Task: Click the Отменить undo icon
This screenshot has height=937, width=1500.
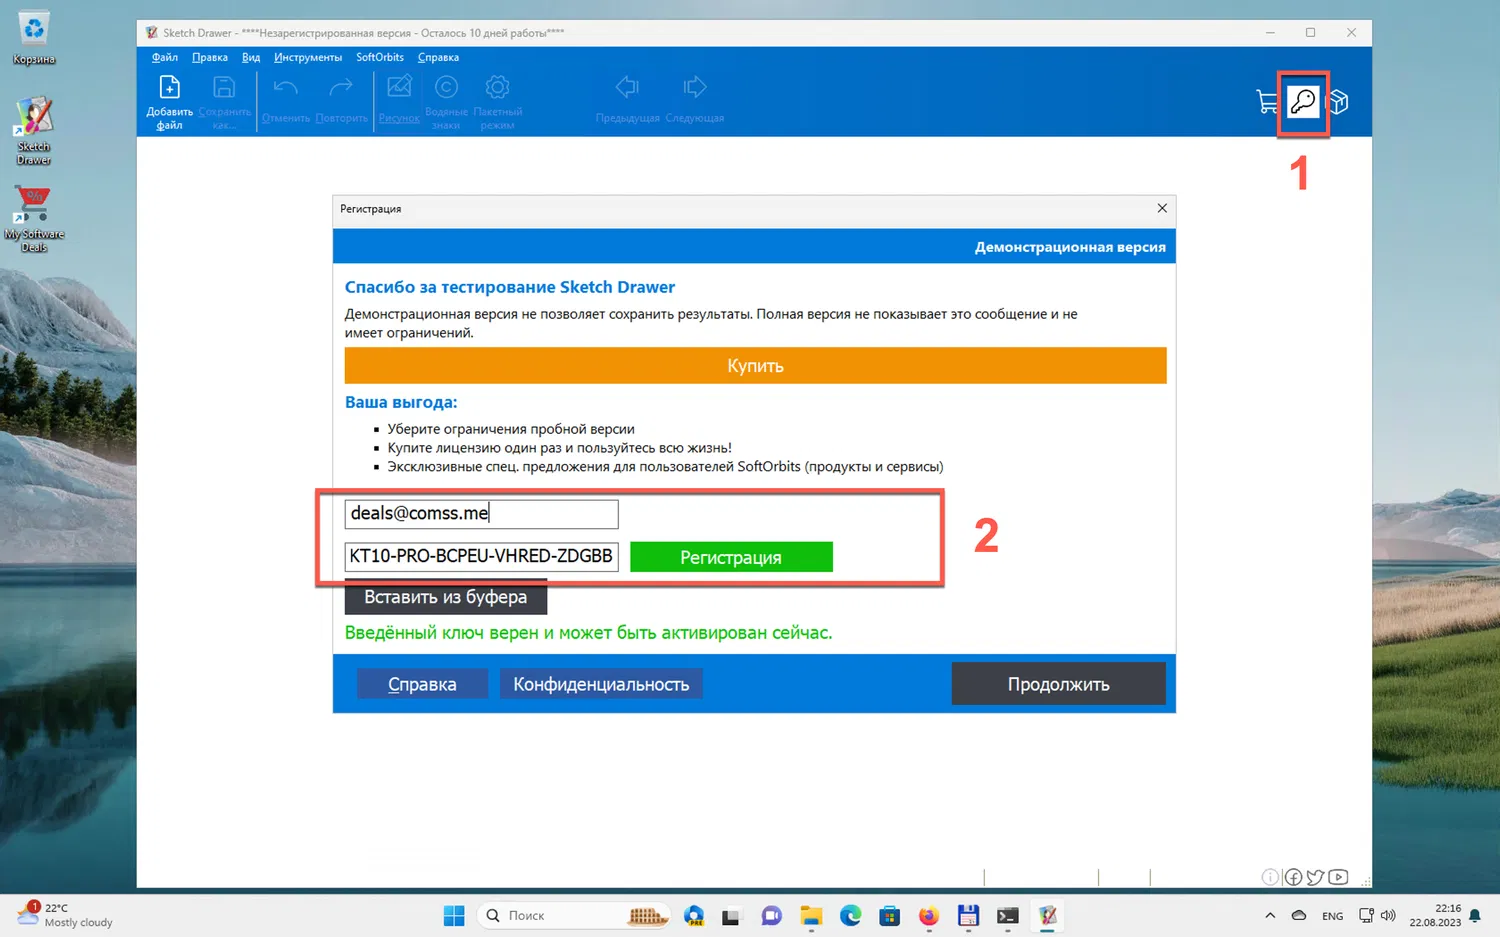Action: 286,100
